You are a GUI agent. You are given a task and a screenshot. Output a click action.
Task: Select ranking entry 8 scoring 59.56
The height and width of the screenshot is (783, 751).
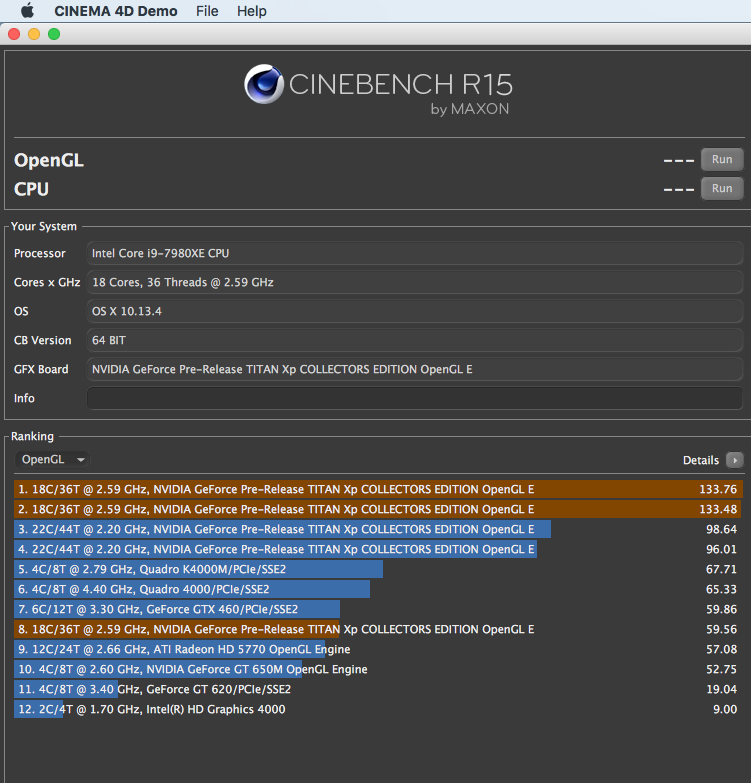[378, 629]
